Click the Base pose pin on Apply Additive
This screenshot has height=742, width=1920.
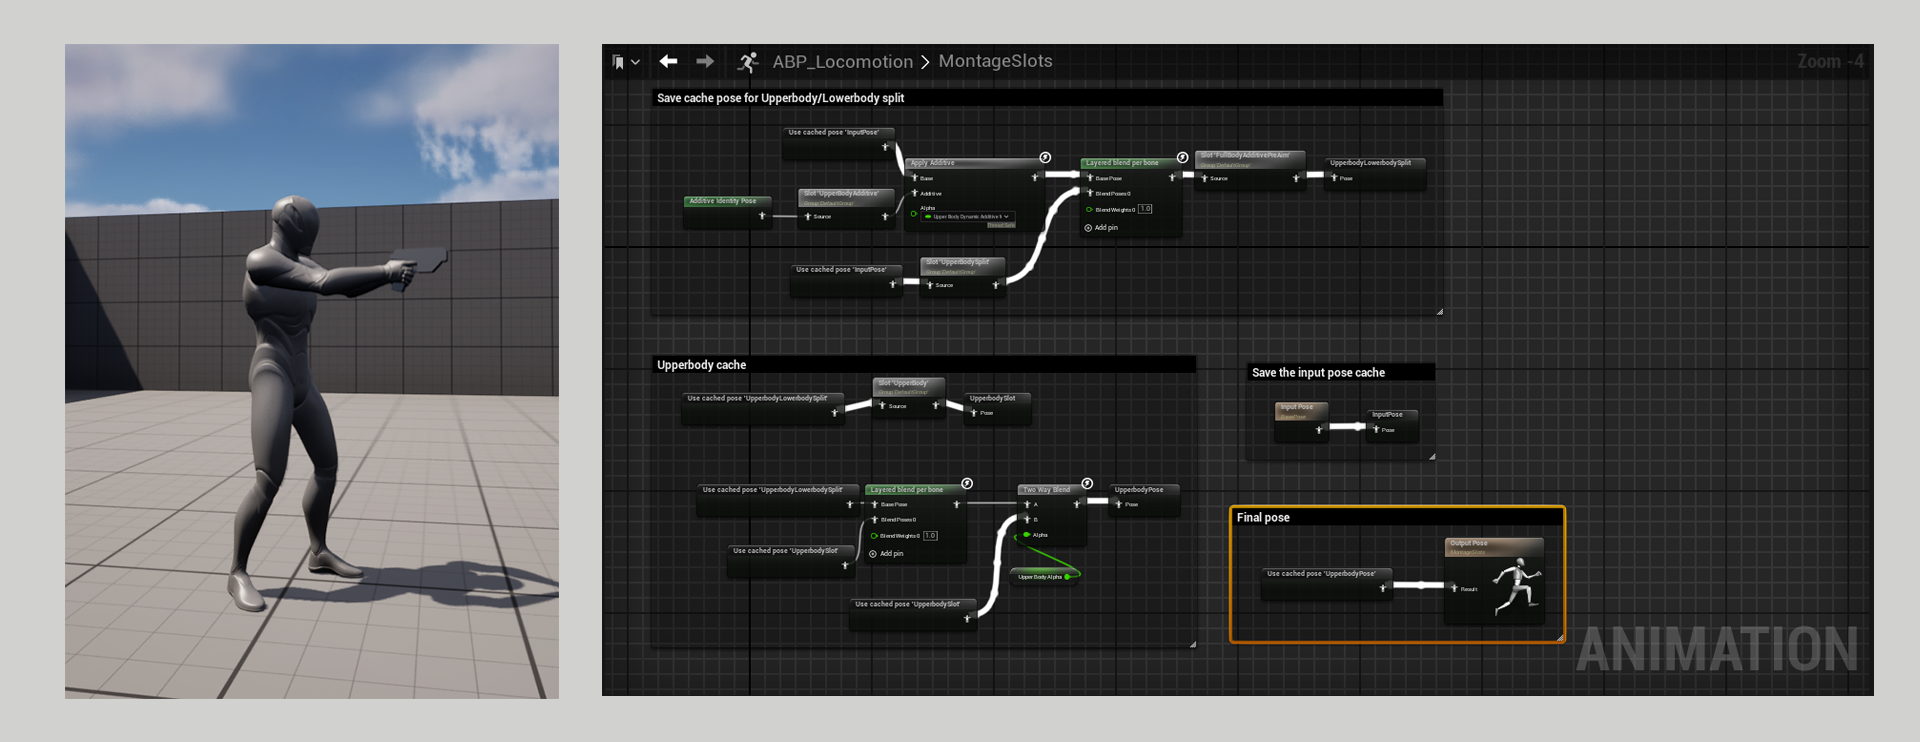[914, 178]
